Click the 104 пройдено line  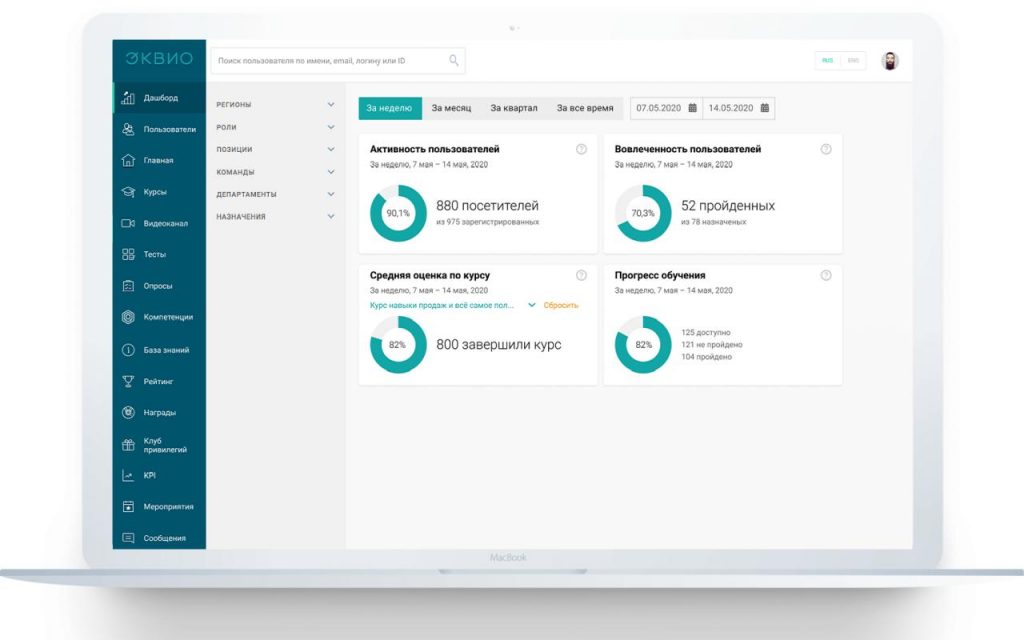[x=707, y=357]
